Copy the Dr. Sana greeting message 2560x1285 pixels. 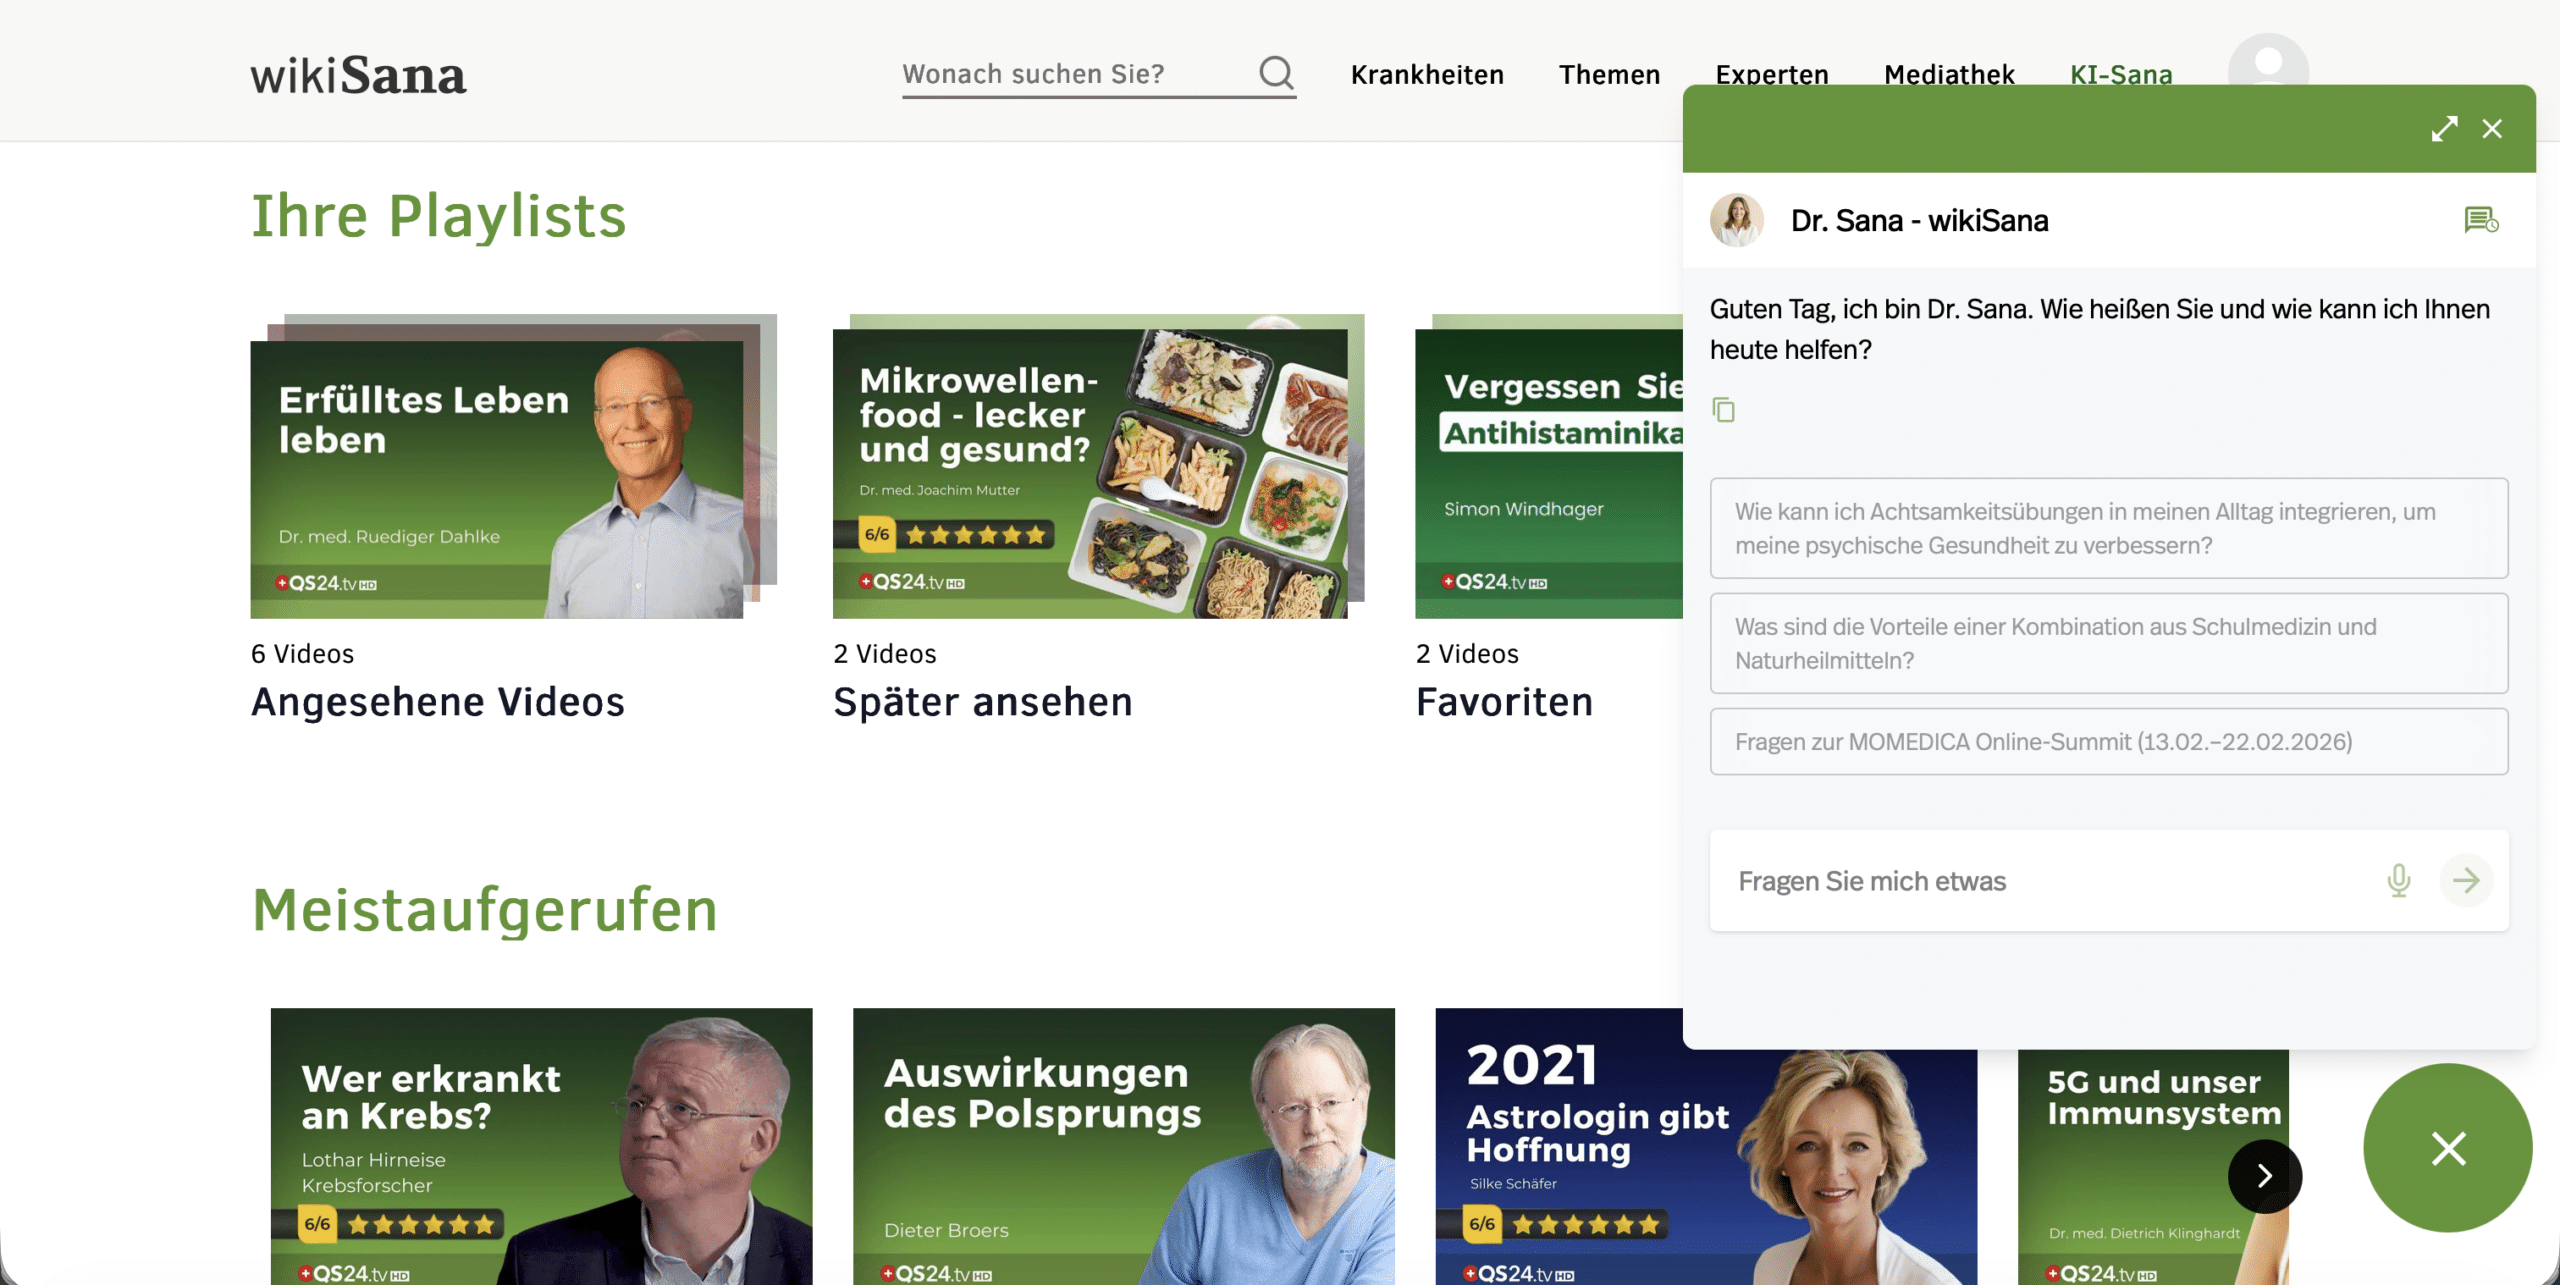click(1723, 410)
